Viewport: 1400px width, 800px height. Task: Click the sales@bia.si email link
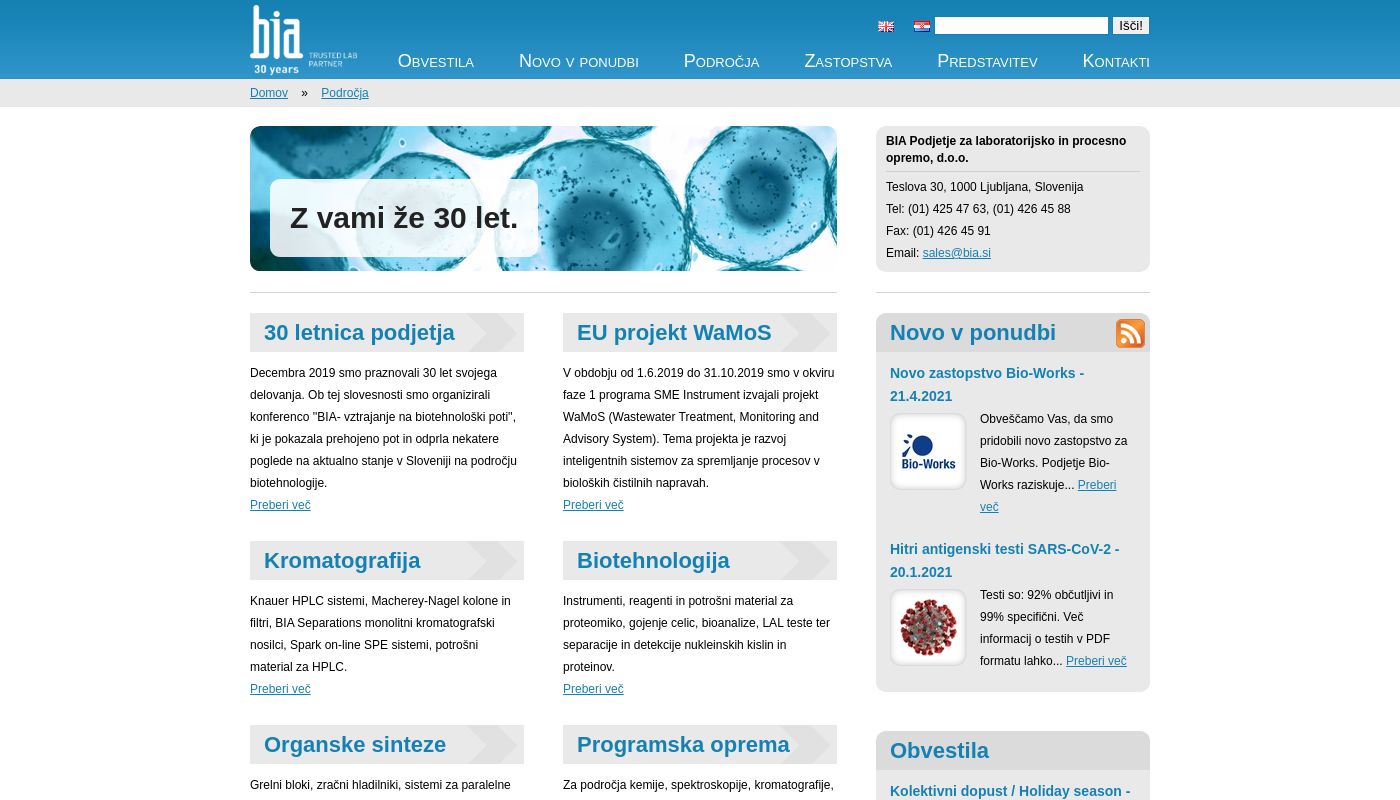coord(956,253)
